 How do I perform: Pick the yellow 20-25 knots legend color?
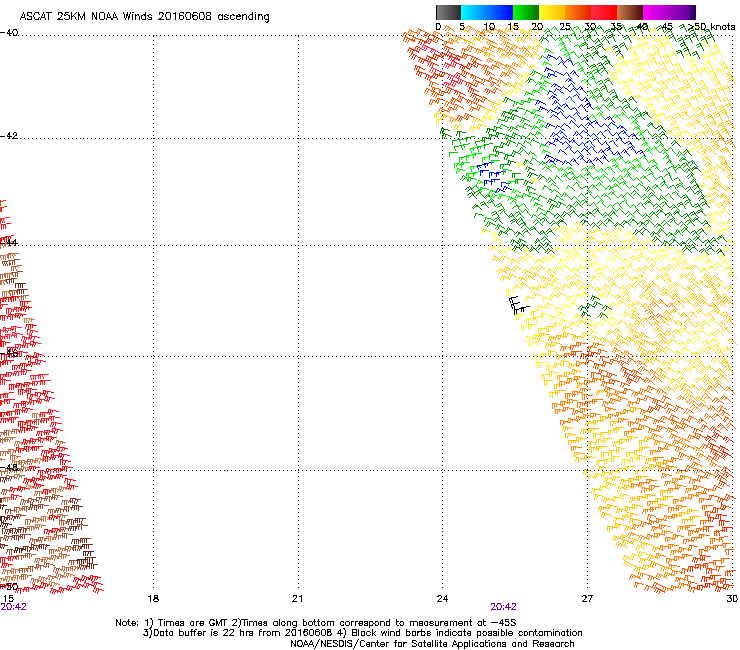click(x=552, y=12)
